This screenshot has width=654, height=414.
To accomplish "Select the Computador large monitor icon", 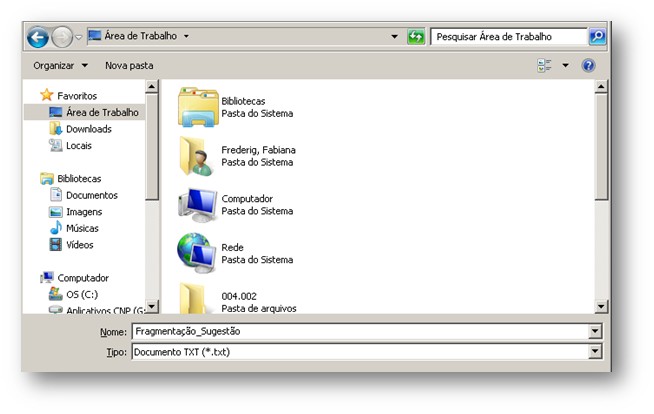I will [x=198, y=205].
